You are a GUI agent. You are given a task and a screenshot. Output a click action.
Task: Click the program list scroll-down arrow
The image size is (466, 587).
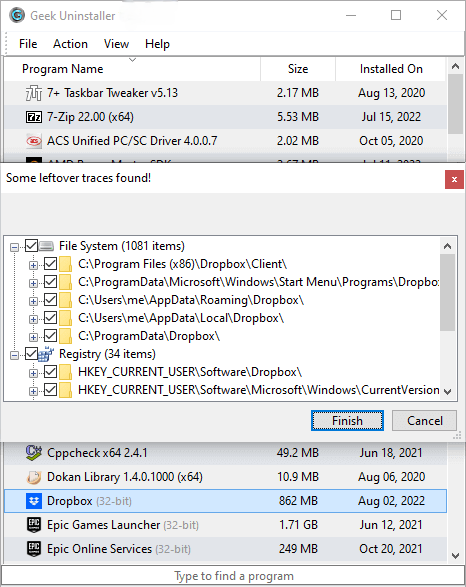tap(455, 556)
